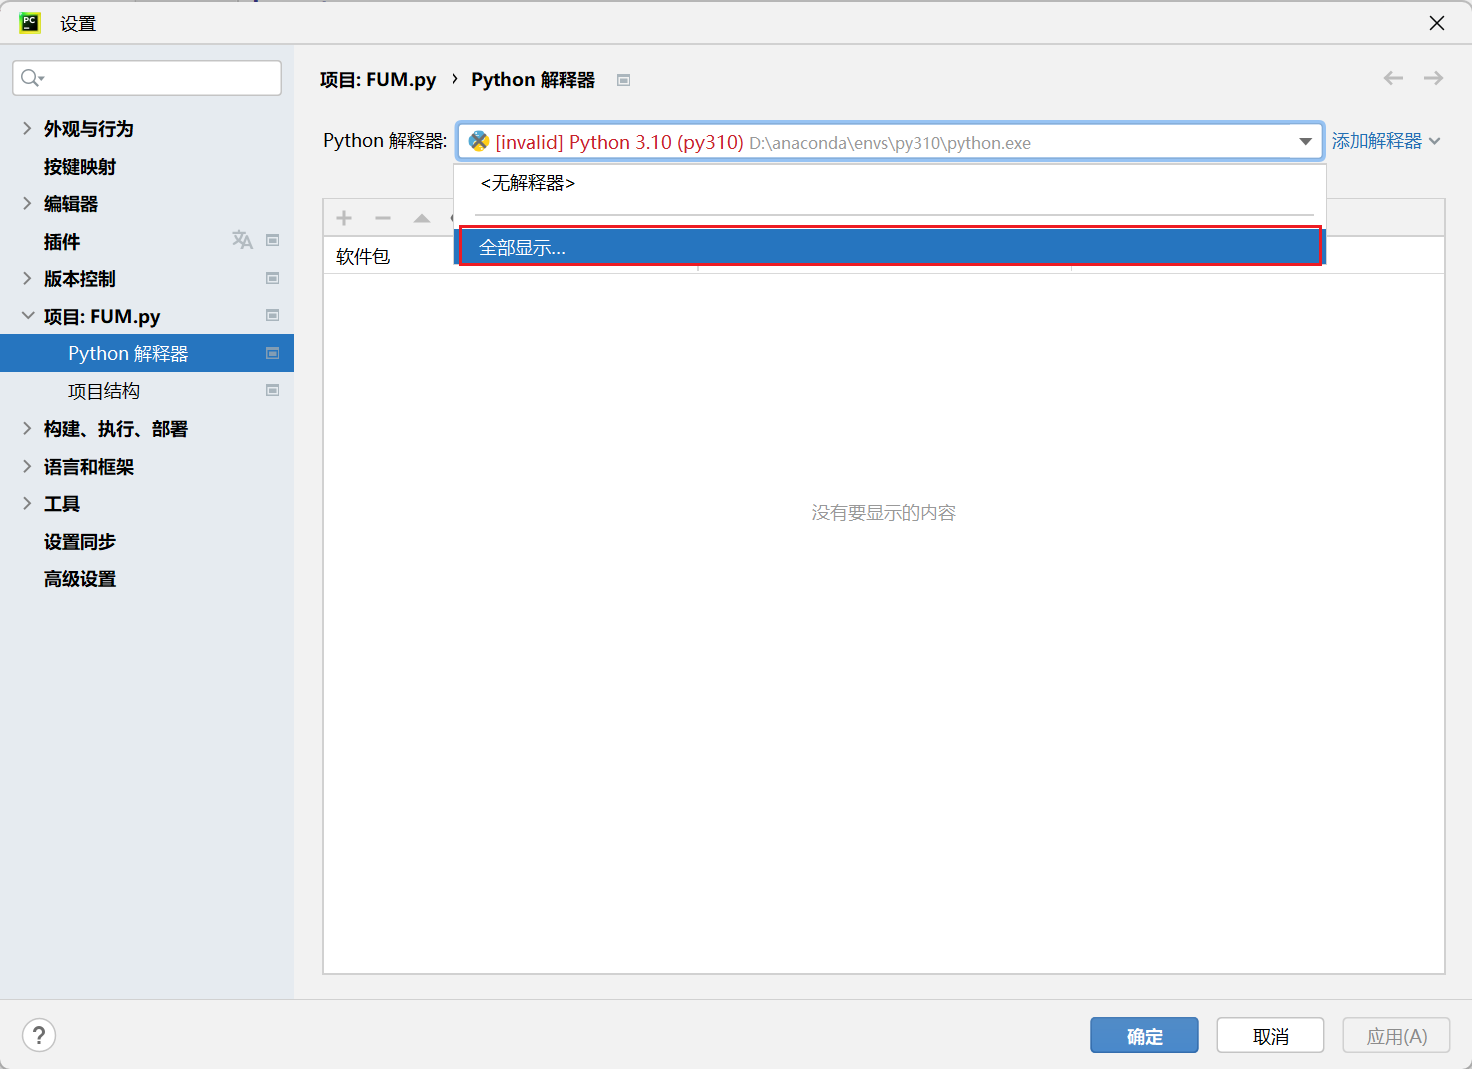Click the add package plus icon
This screenshot has height=1069, width=1472.
[x=344, y=218]
